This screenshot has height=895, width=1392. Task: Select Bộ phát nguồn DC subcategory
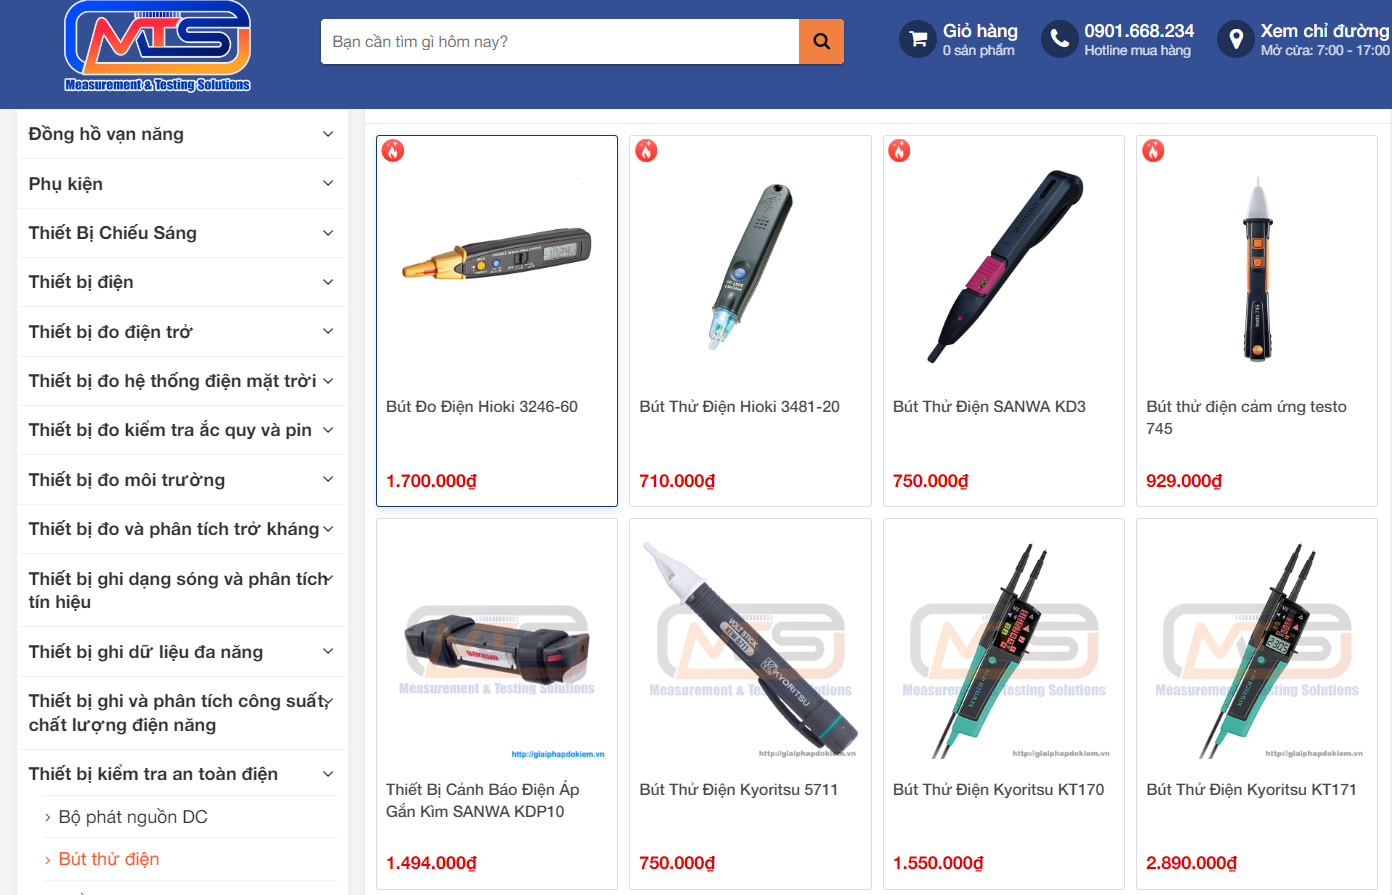[x=133, y=817]
